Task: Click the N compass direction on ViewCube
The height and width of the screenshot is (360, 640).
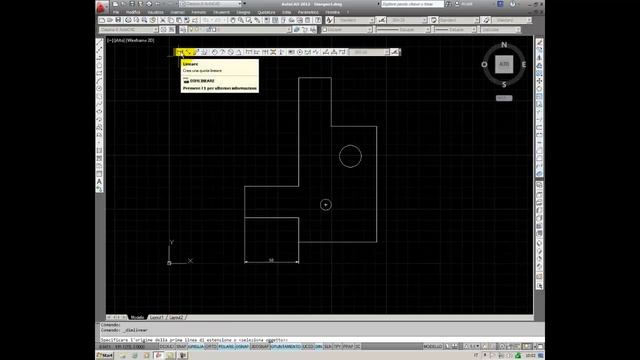Action: click(504, 44)
